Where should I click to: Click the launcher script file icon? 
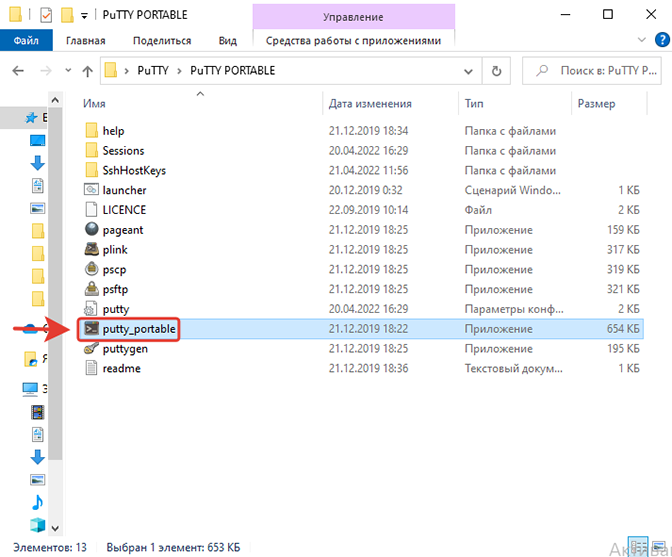91,190
